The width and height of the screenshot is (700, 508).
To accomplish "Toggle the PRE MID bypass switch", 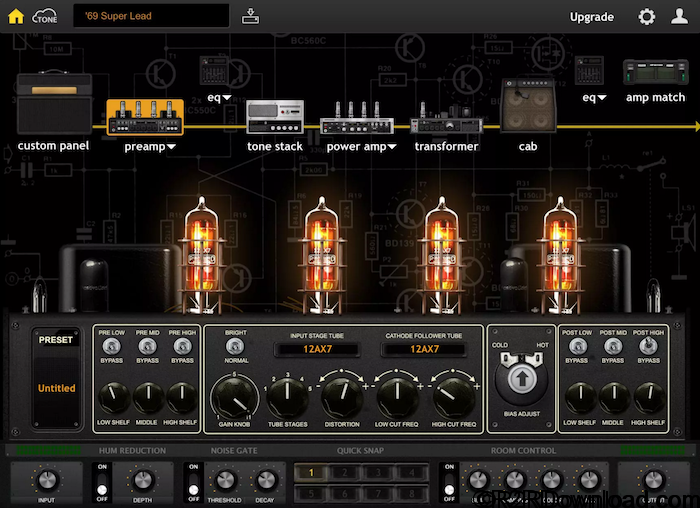I will 147,346.
